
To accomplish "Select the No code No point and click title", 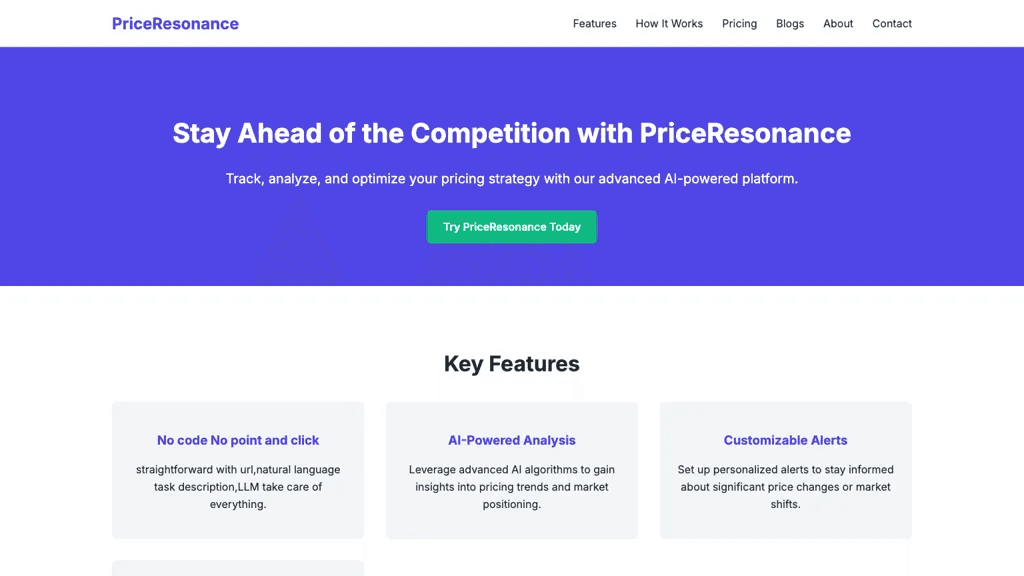I will 238,440.
